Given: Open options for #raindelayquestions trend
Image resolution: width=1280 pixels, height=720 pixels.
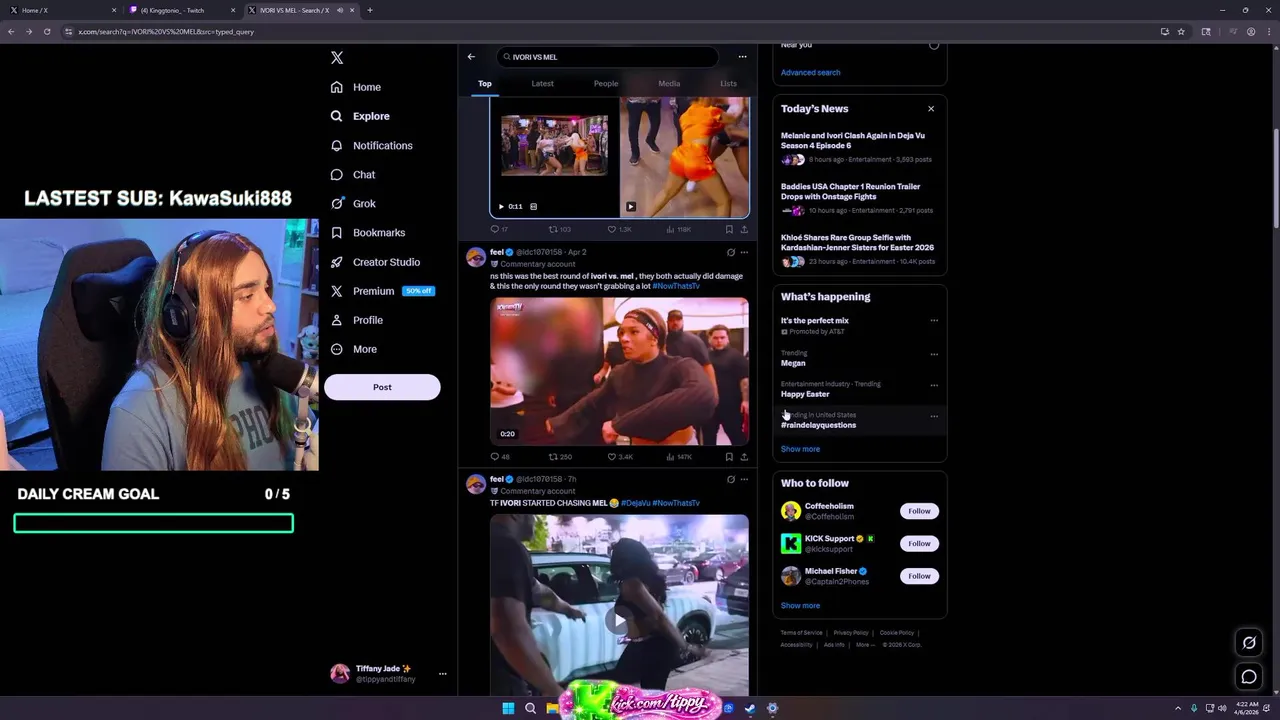Looking at the screenshot, I should coord(934,416).
